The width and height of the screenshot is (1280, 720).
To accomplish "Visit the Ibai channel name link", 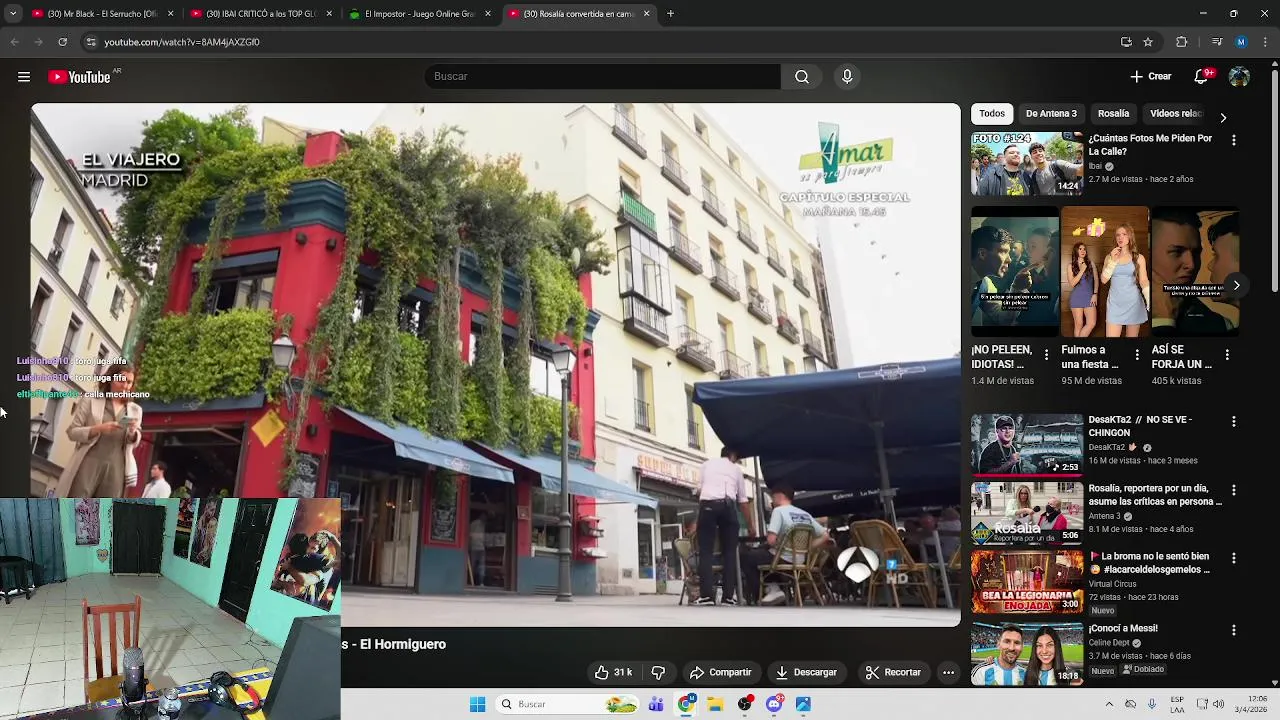I will [x=1095, y=166].
